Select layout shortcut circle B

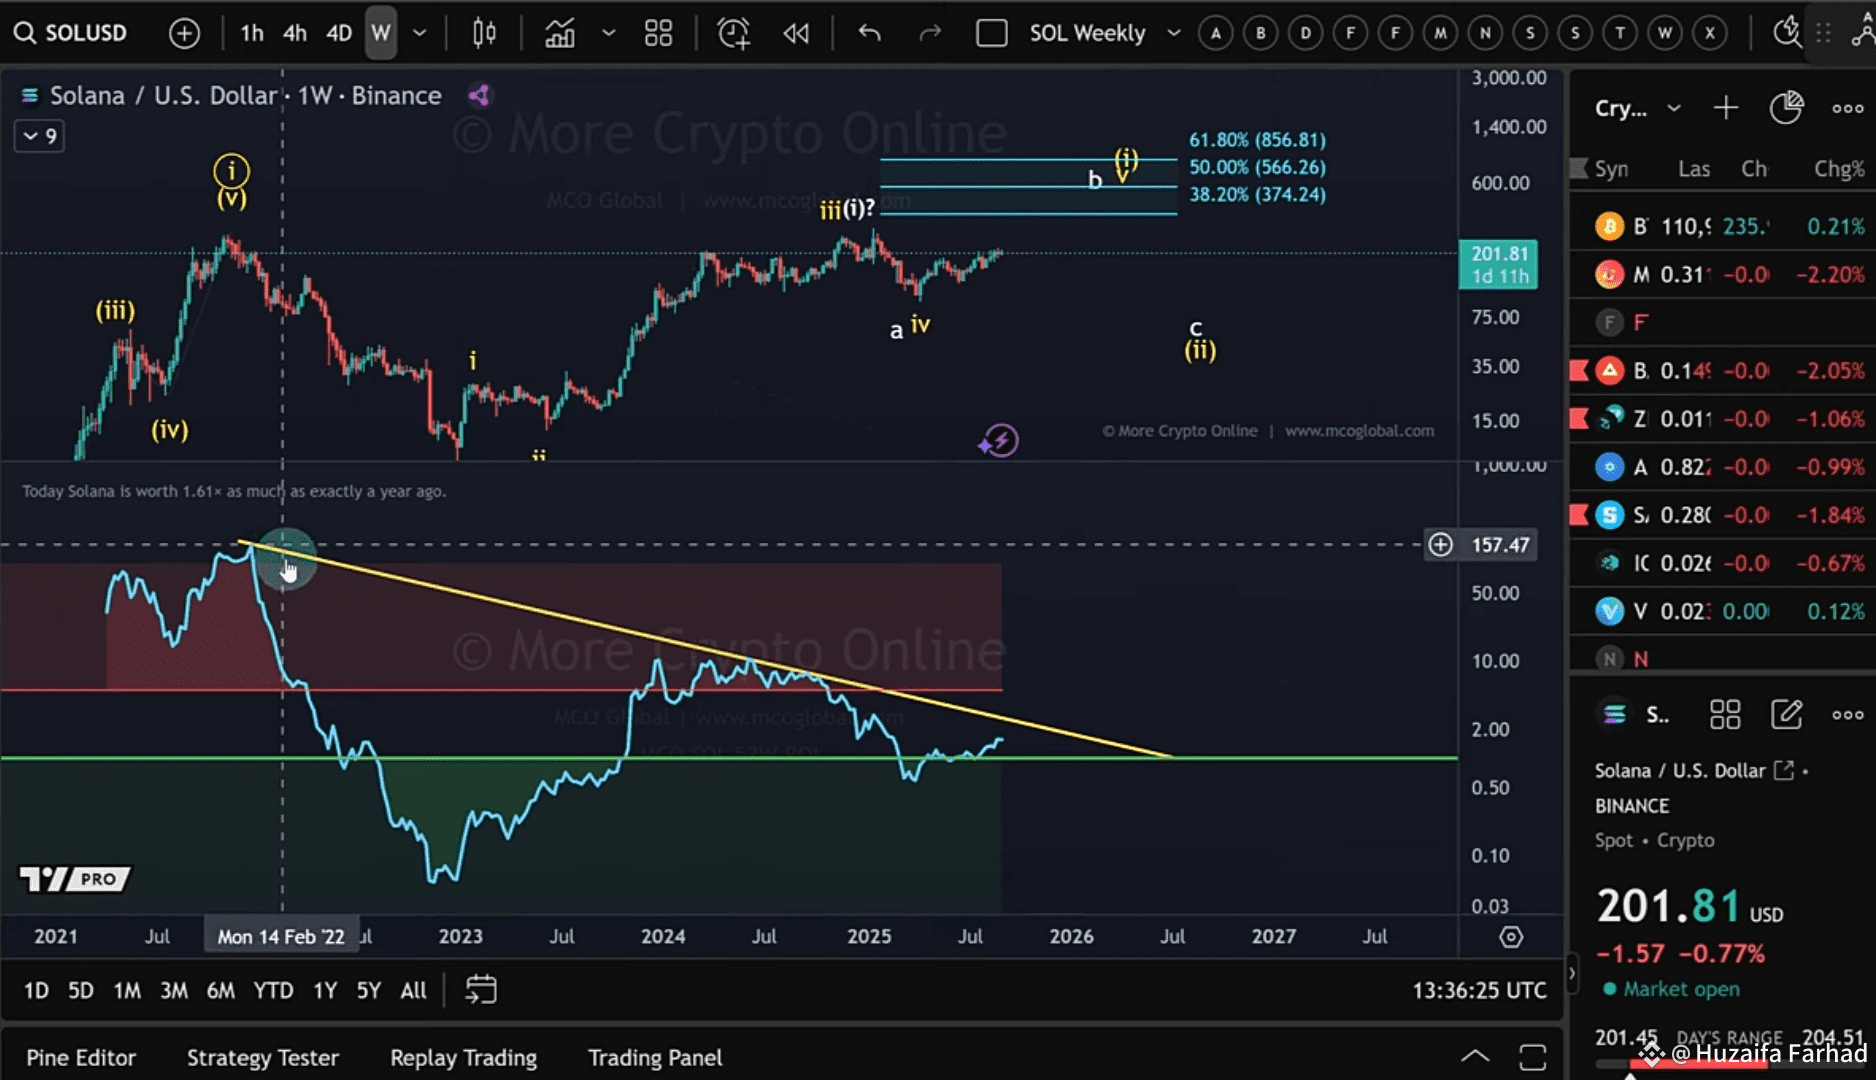[1261, 33]
